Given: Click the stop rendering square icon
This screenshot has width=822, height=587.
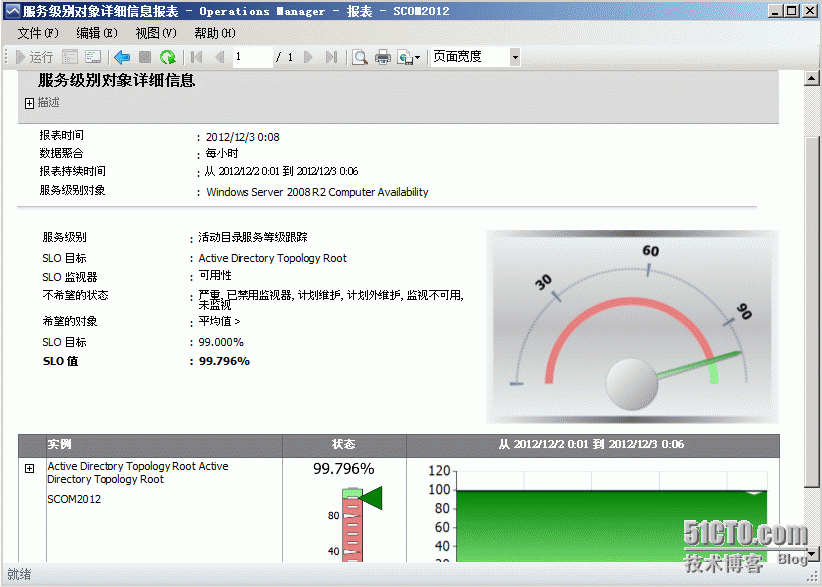Looking at the screenshot, I should click(x=145, y=57).
